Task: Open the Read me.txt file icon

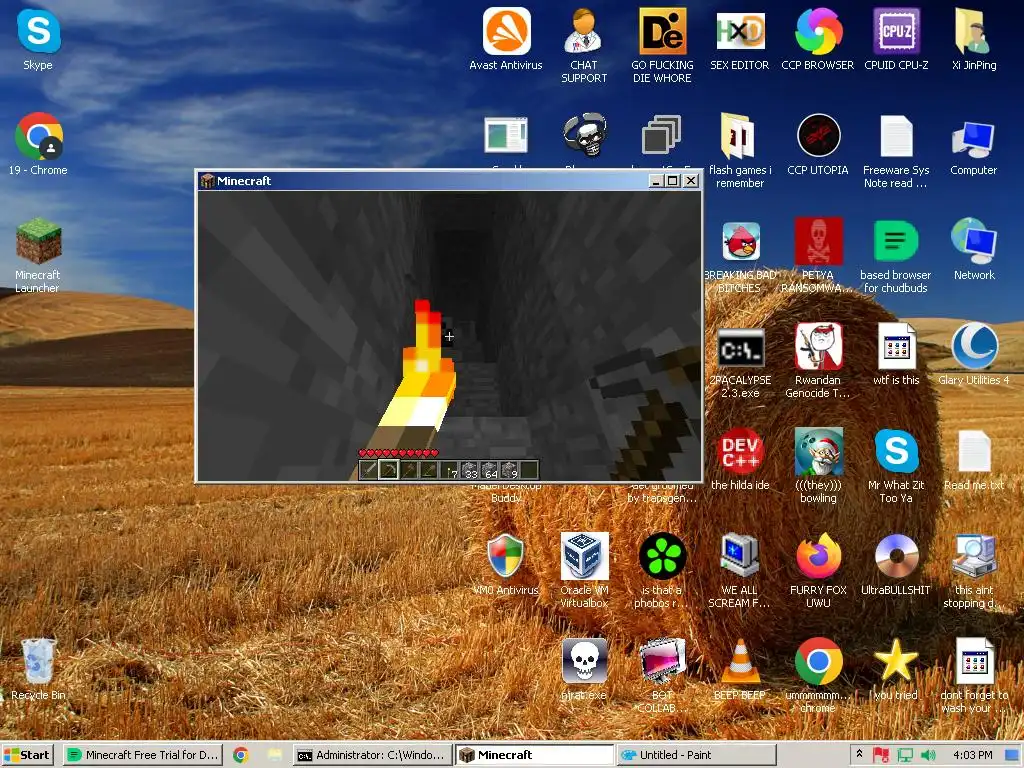Action: click(x=974, y=460)
